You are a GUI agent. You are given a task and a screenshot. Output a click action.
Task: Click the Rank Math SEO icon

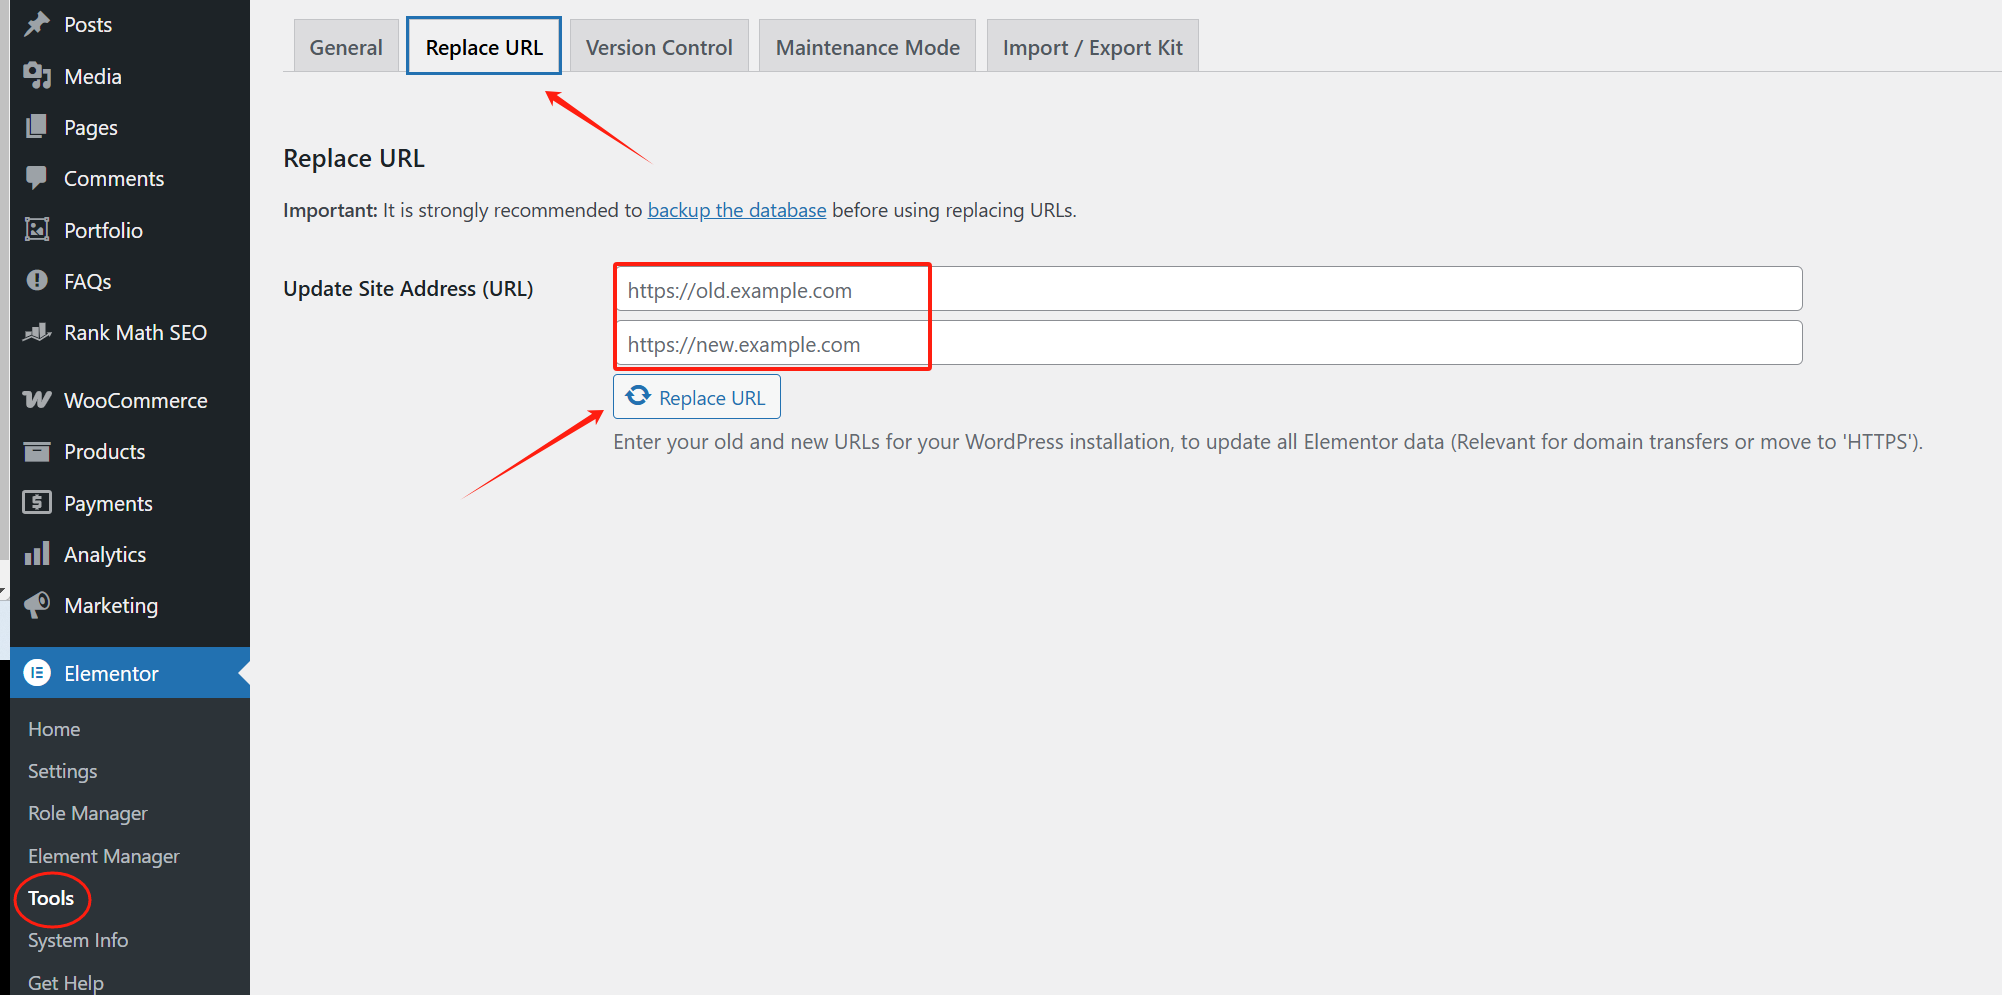(37, 332)
